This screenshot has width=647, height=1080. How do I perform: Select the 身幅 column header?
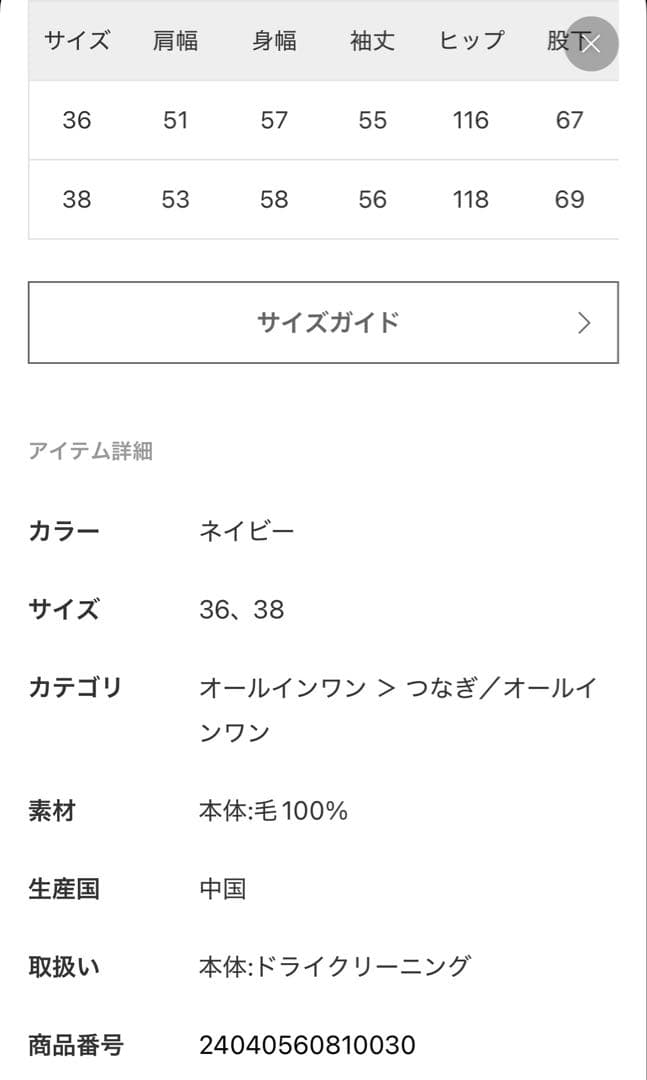coord(274,41)
